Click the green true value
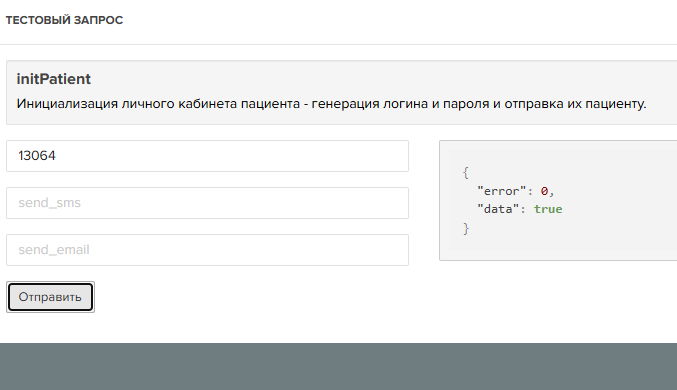 548,209
